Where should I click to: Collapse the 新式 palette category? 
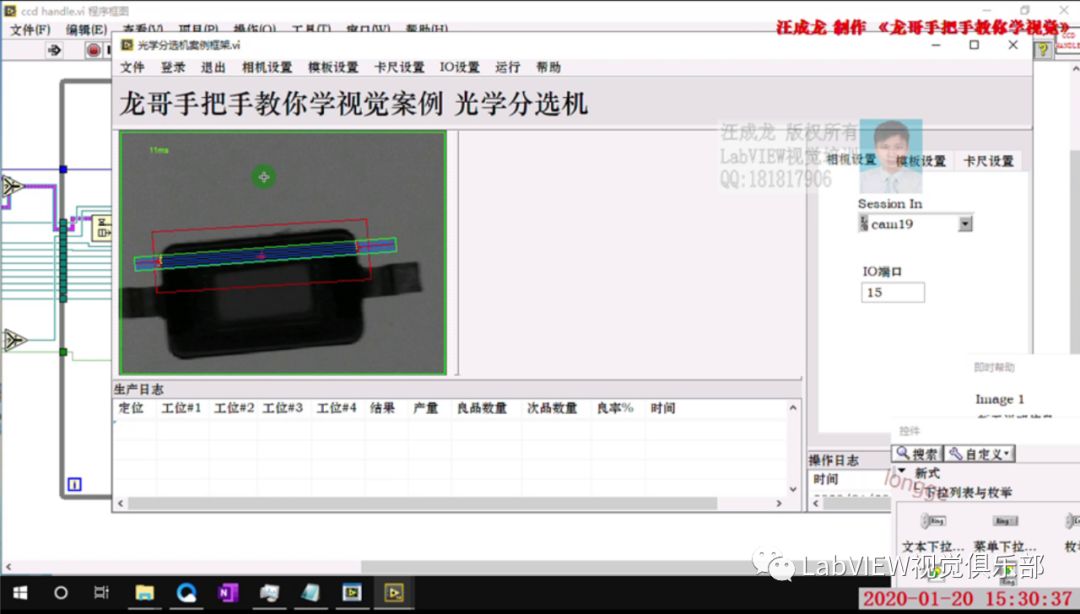[x=902, y=471]
